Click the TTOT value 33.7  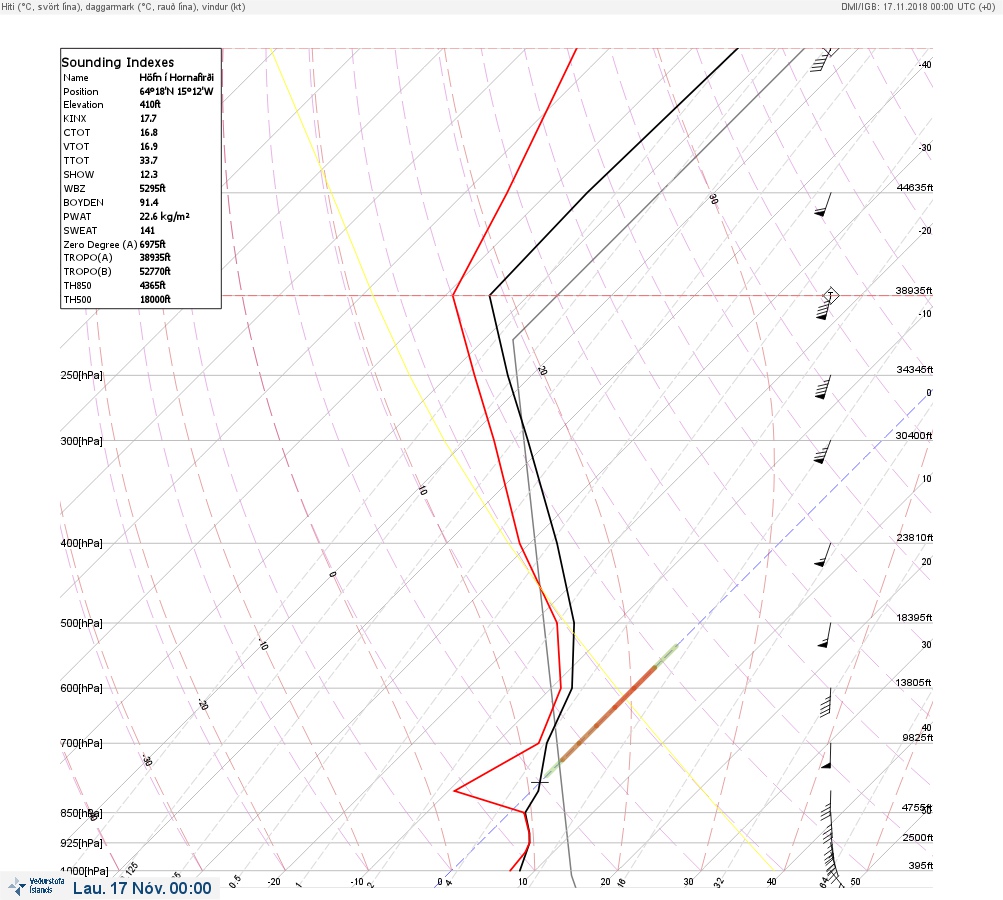click(149, 161)
